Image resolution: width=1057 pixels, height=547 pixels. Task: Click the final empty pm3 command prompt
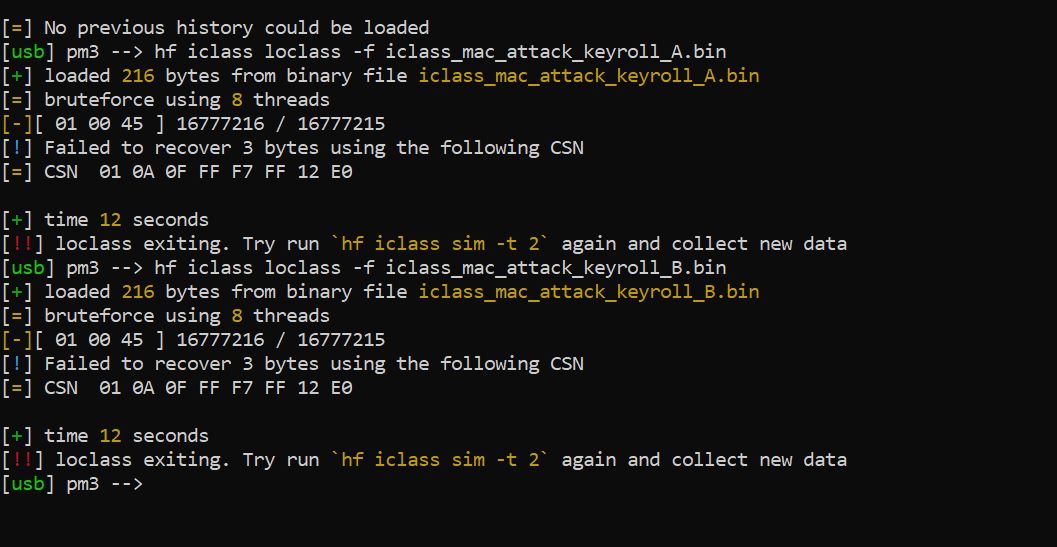pos(72,484)
